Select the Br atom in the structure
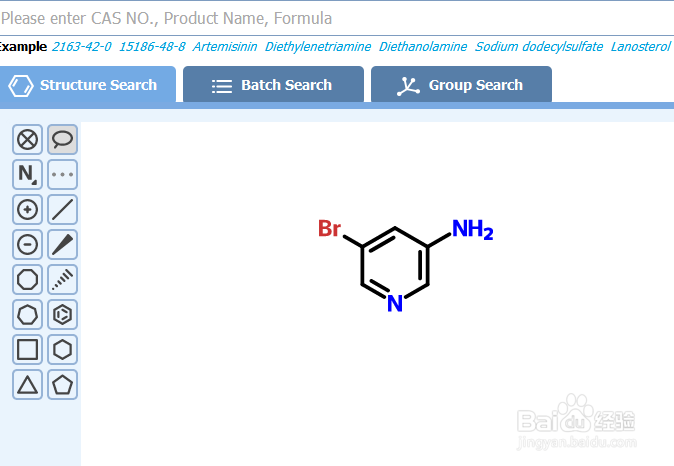Viewport: 674px width, 466px height. (329, 228)
